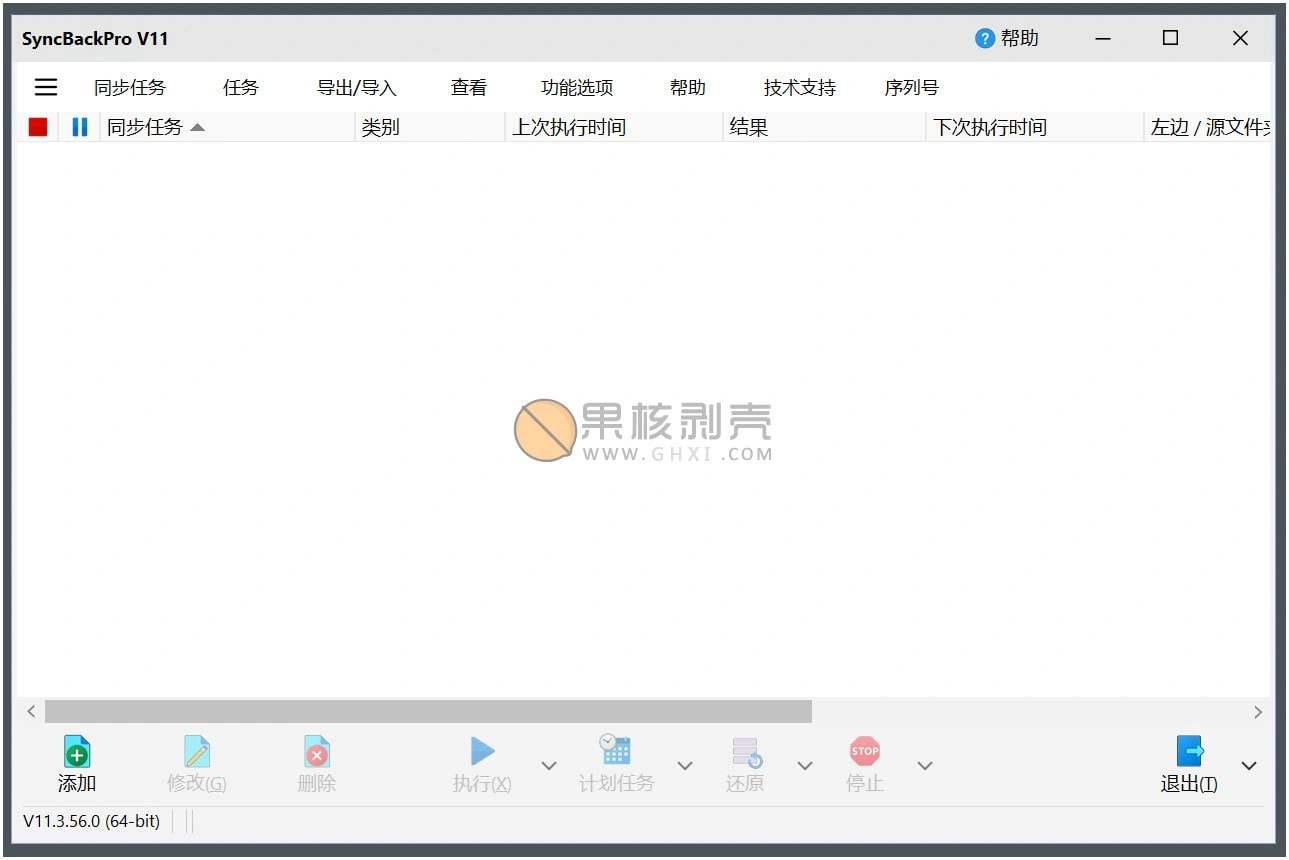This screenshot has width=1289, height=860.
Task: Open the 导出/导入 menu
Action: (355, 87)
